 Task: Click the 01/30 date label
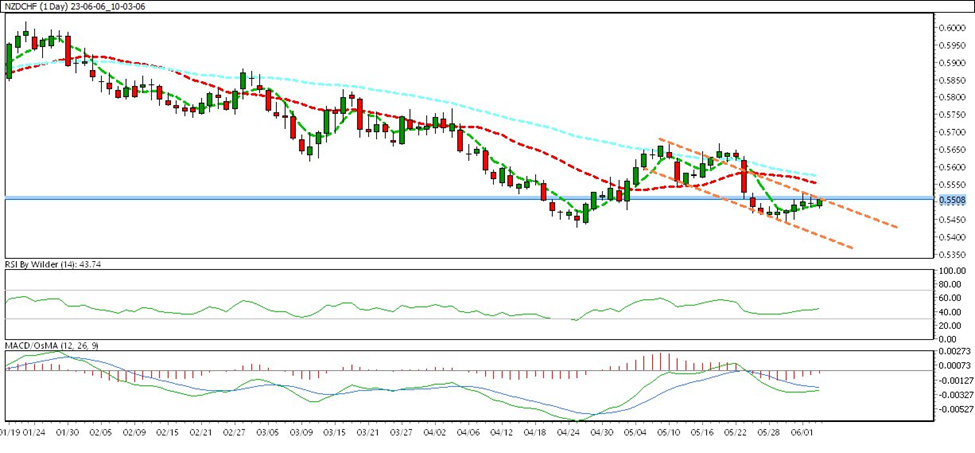click(68, 430)
